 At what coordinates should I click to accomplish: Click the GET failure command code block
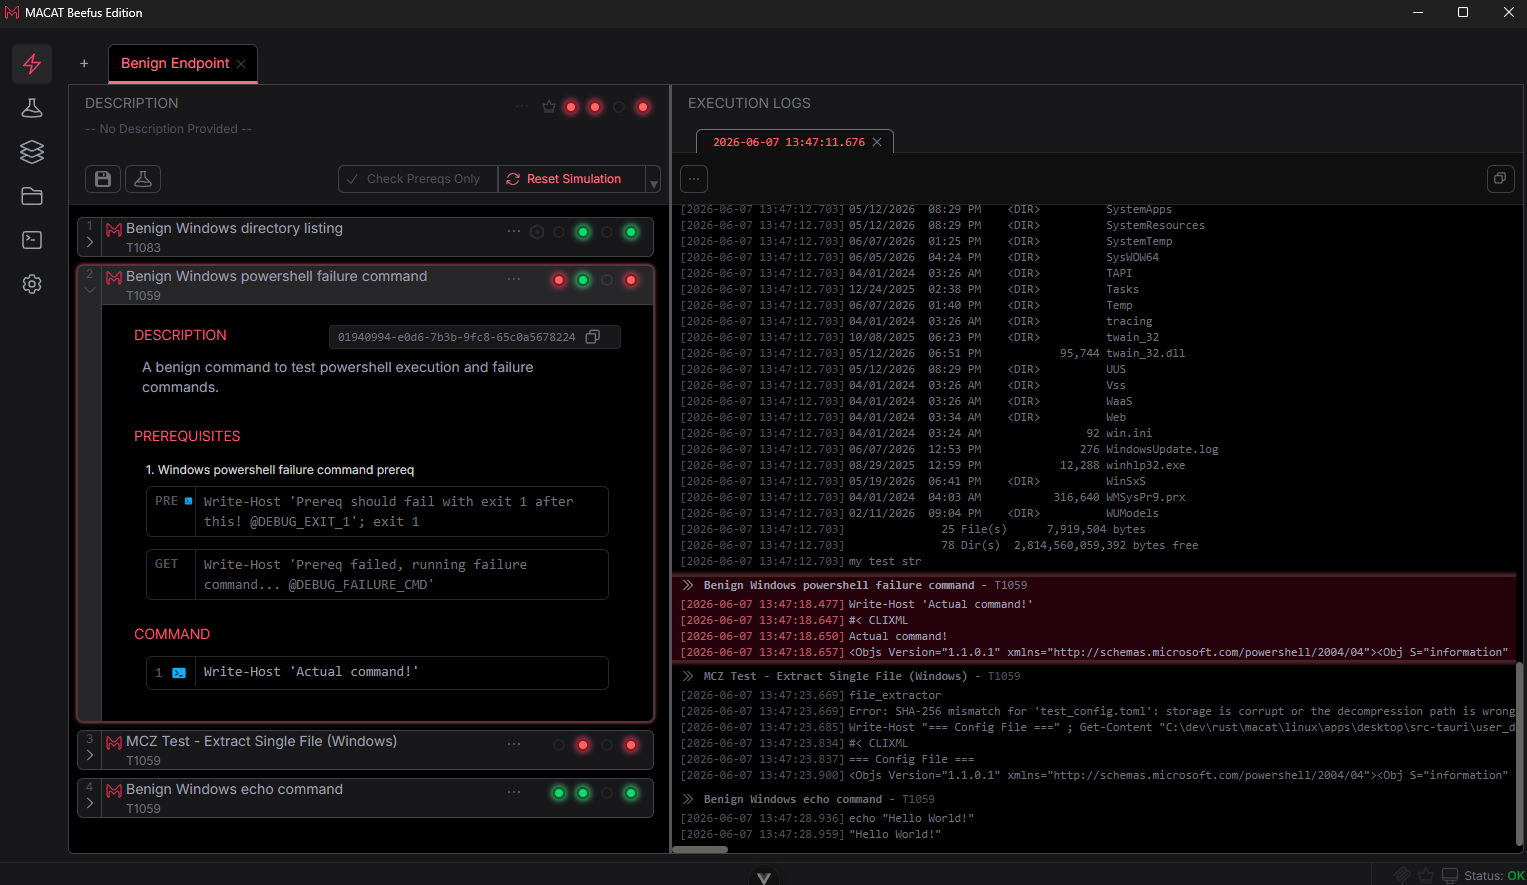(377, 575)
